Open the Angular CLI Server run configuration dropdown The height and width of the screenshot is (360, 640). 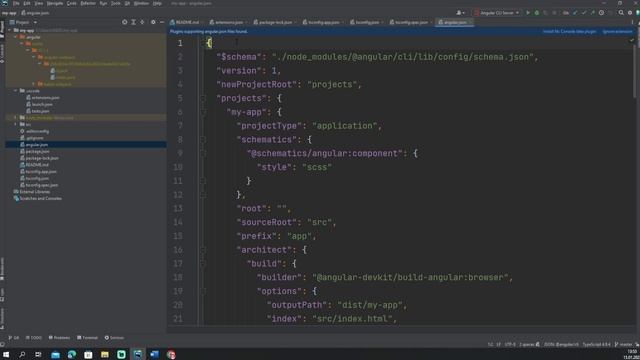[x=497, y=13]
